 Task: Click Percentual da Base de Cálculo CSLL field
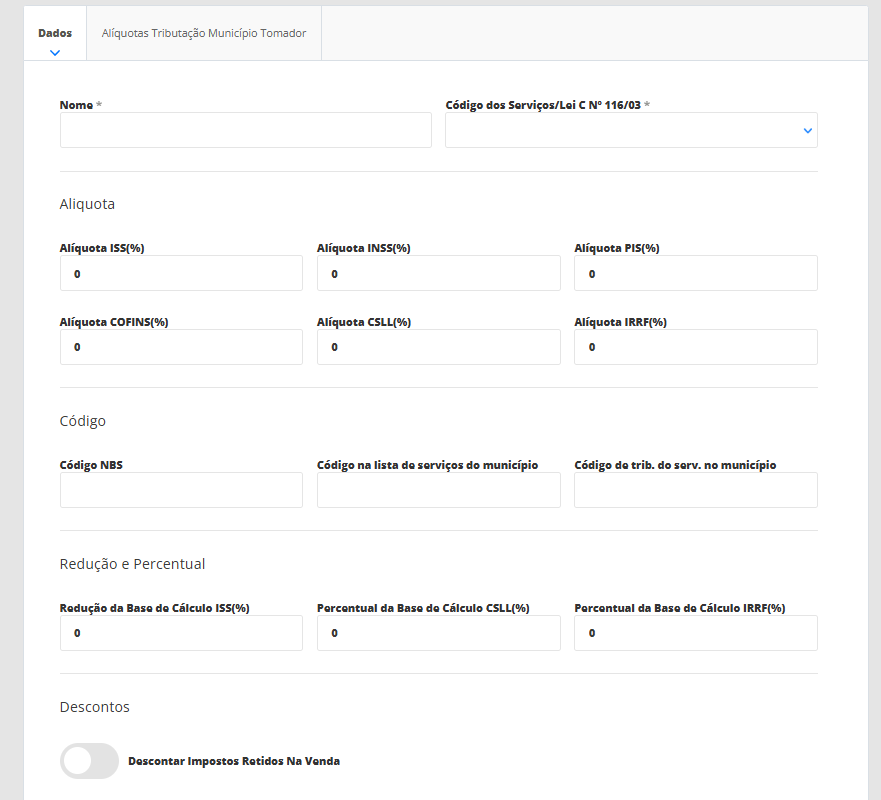[x=438, y=633]
